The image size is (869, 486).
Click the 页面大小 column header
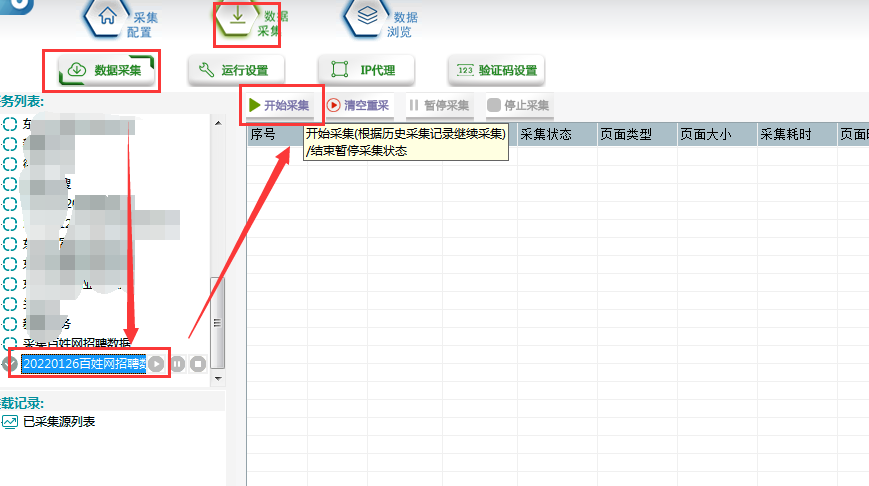click(x=717, y=135)
